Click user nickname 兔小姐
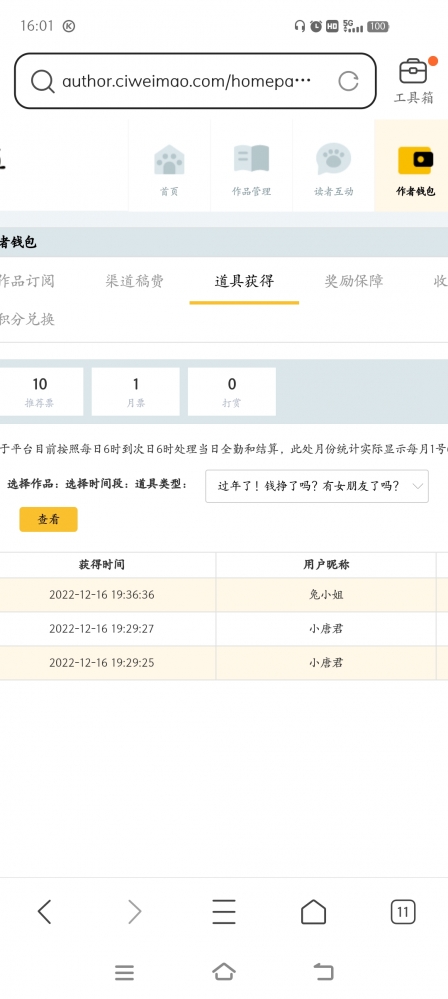This screenshot has width=448, height=999. (x=326, y=595)
